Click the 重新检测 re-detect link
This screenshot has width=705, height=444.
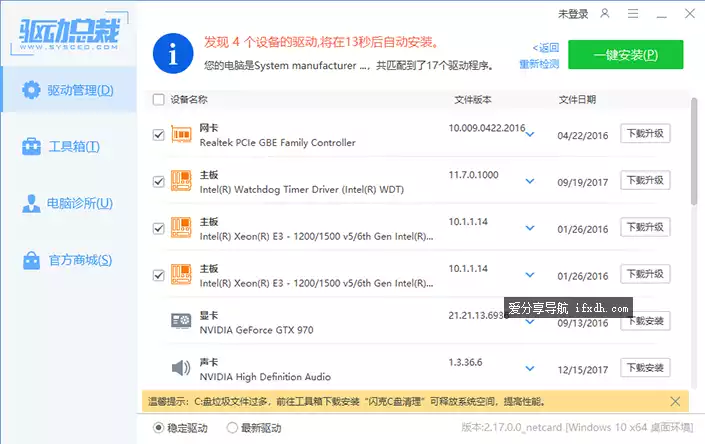539,64
